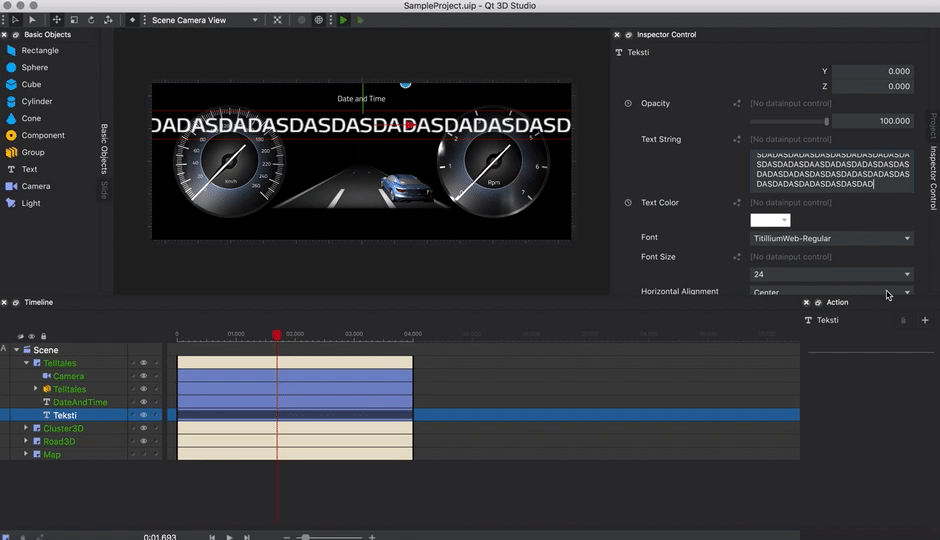Click the rotate tool in toolbar
The width and height of the screenshot is (940, 540).
coord(90,20)
